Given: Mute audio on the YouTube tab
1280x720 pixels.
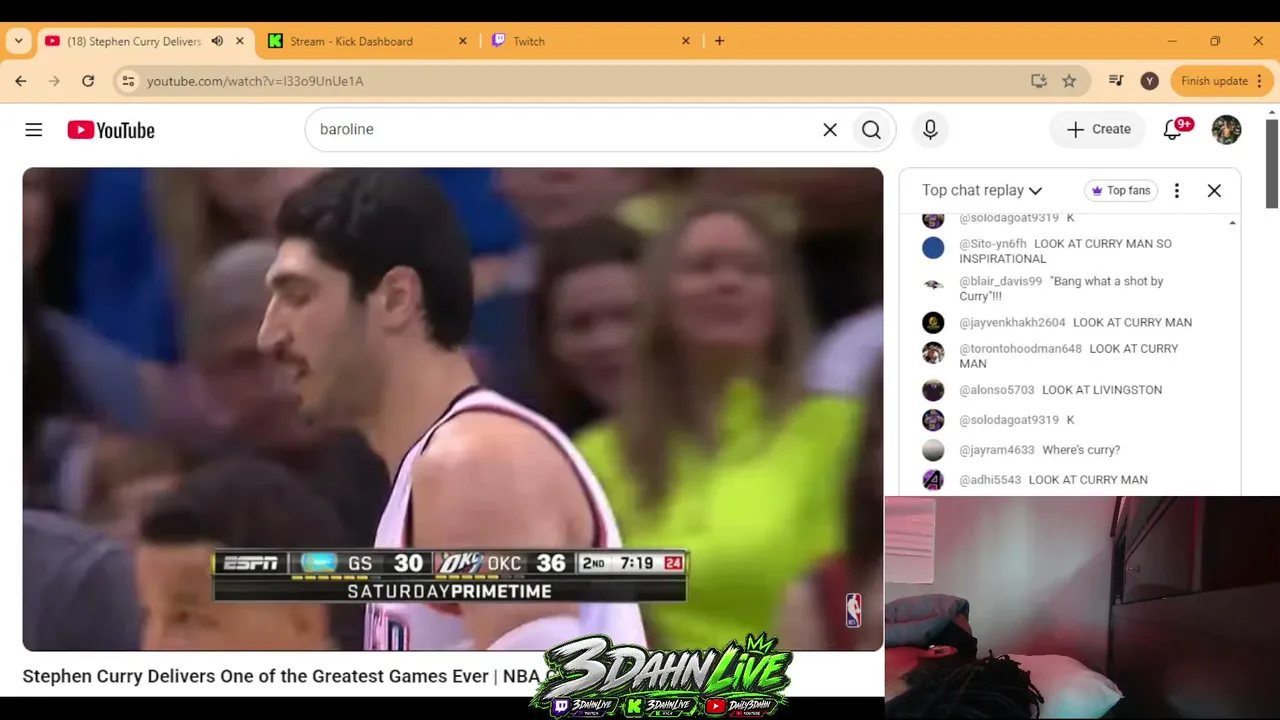Looking at the screenshot, I should pos(217,41).
